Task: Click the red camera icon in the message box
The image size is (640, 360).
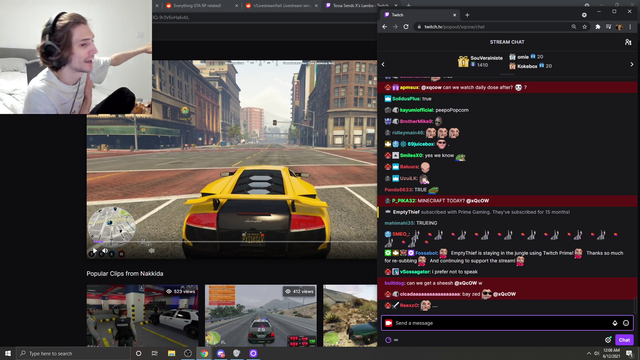Action: pos(389,323)
